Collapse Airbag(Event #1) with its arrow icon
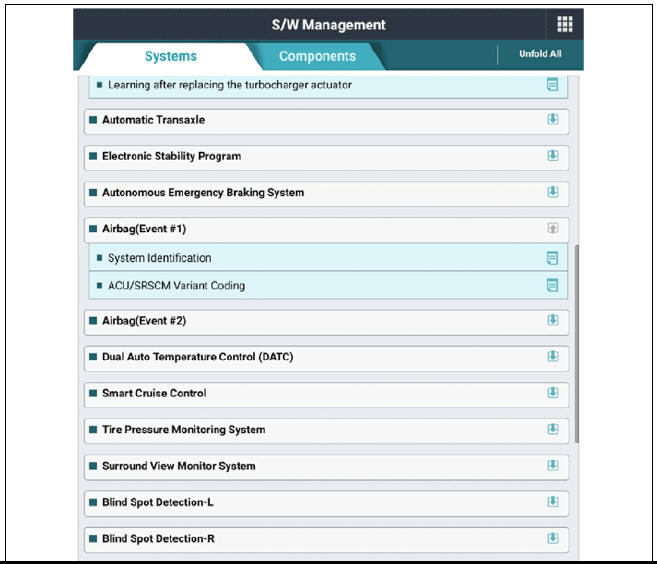Viewport: 657px width, 564px height. [553, 228]
